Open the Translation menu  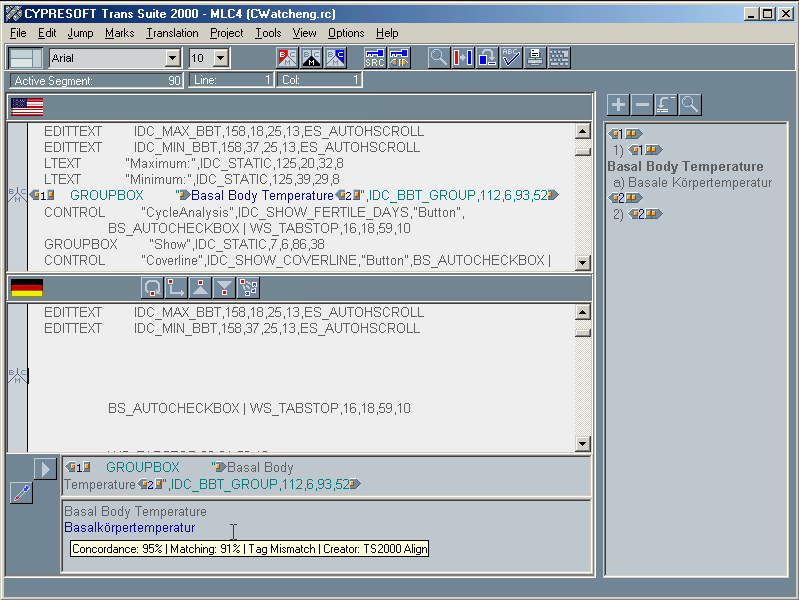[x=172, y=33]
